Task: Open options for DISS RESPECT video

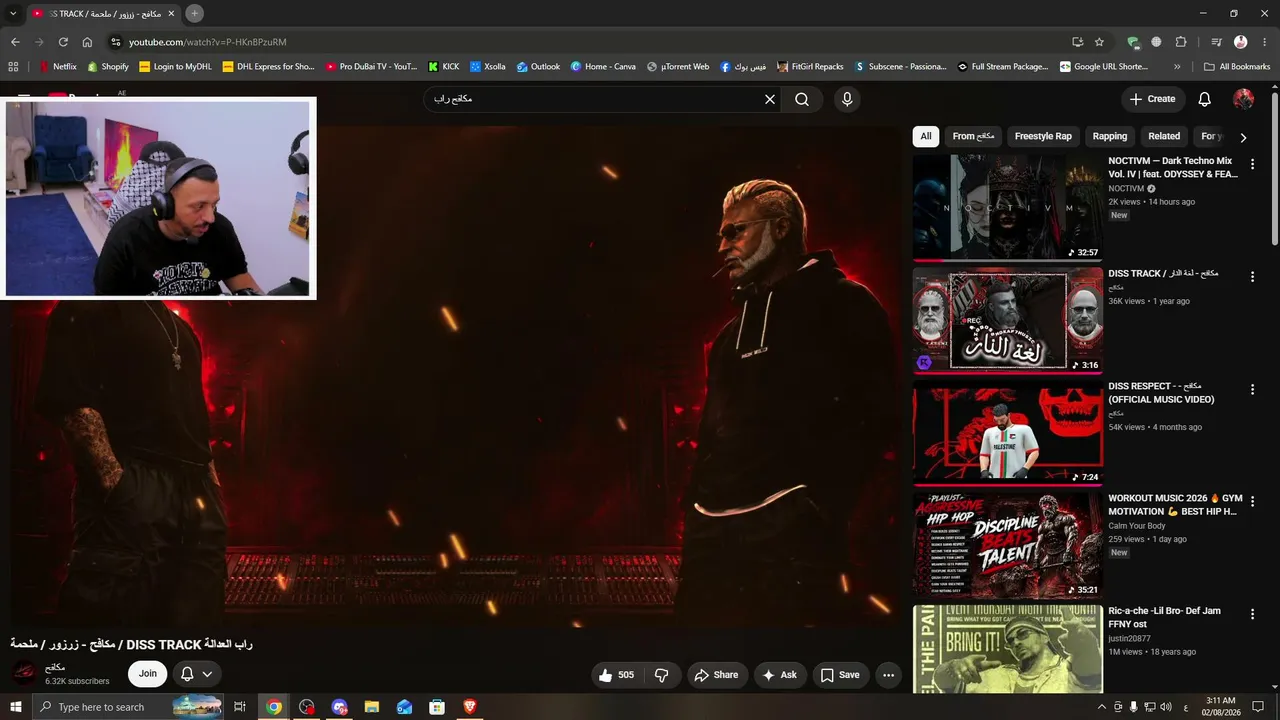Action: pyautogui.click(x=1252, y=390)
